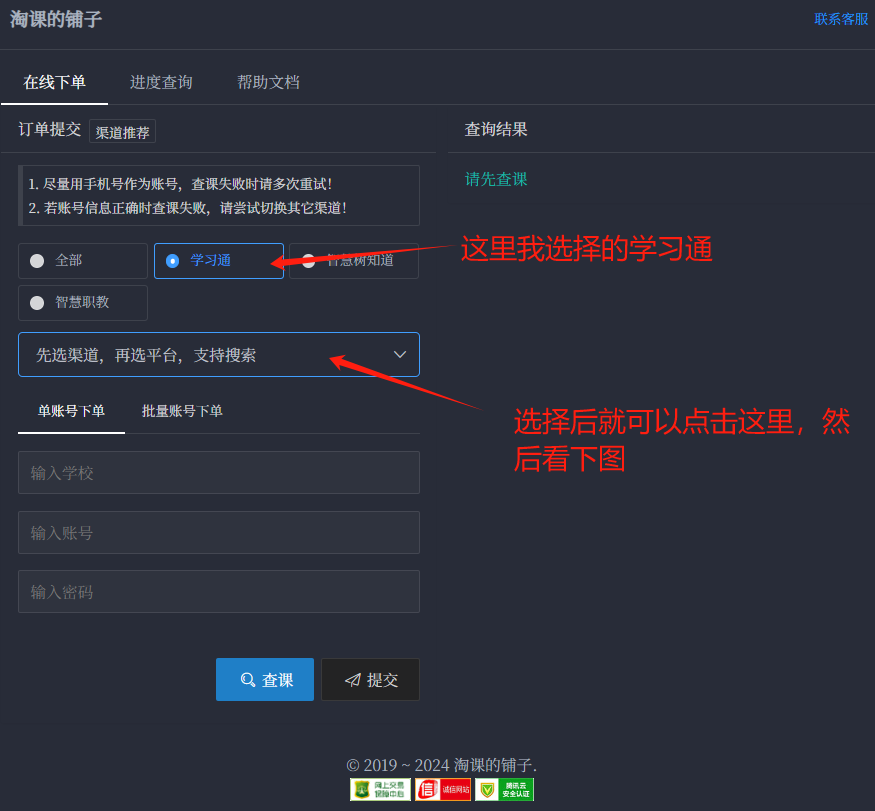
Task: Expand the platform selection combo box
Action: pyautogui.click(x=218, y=354)
